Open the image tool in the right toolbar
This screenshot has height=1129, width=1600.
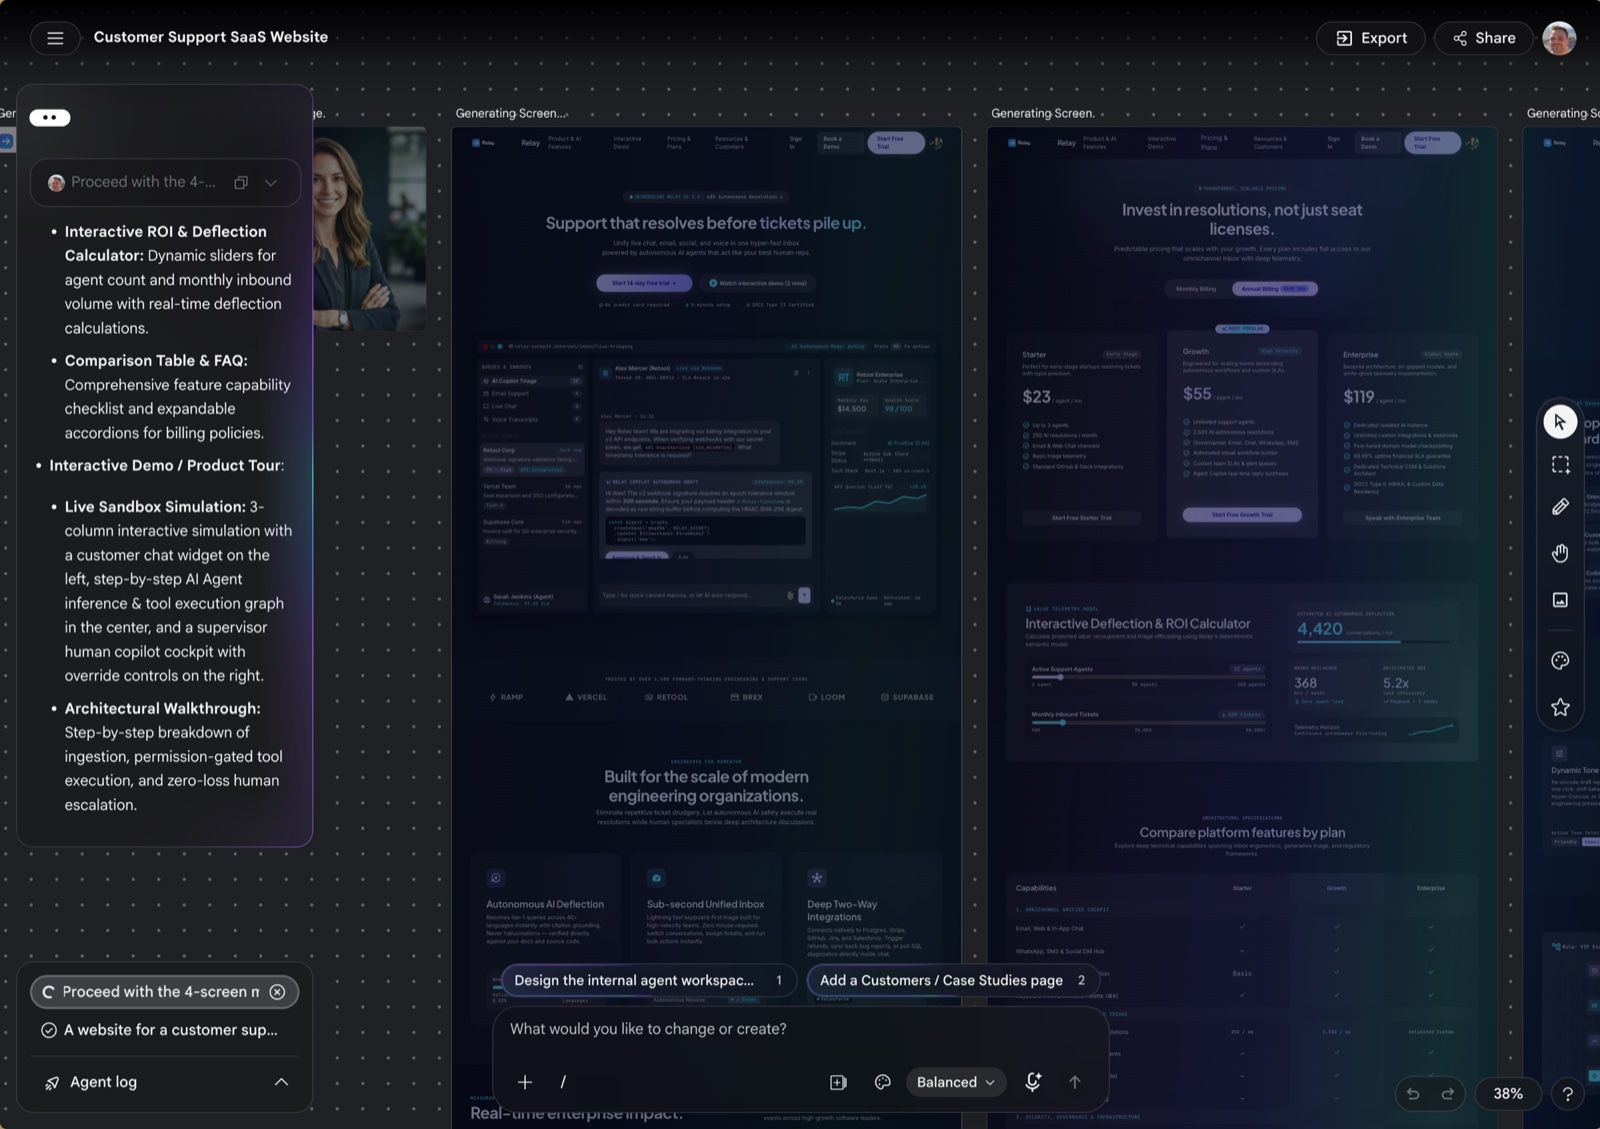click(x=1560, y=600)
